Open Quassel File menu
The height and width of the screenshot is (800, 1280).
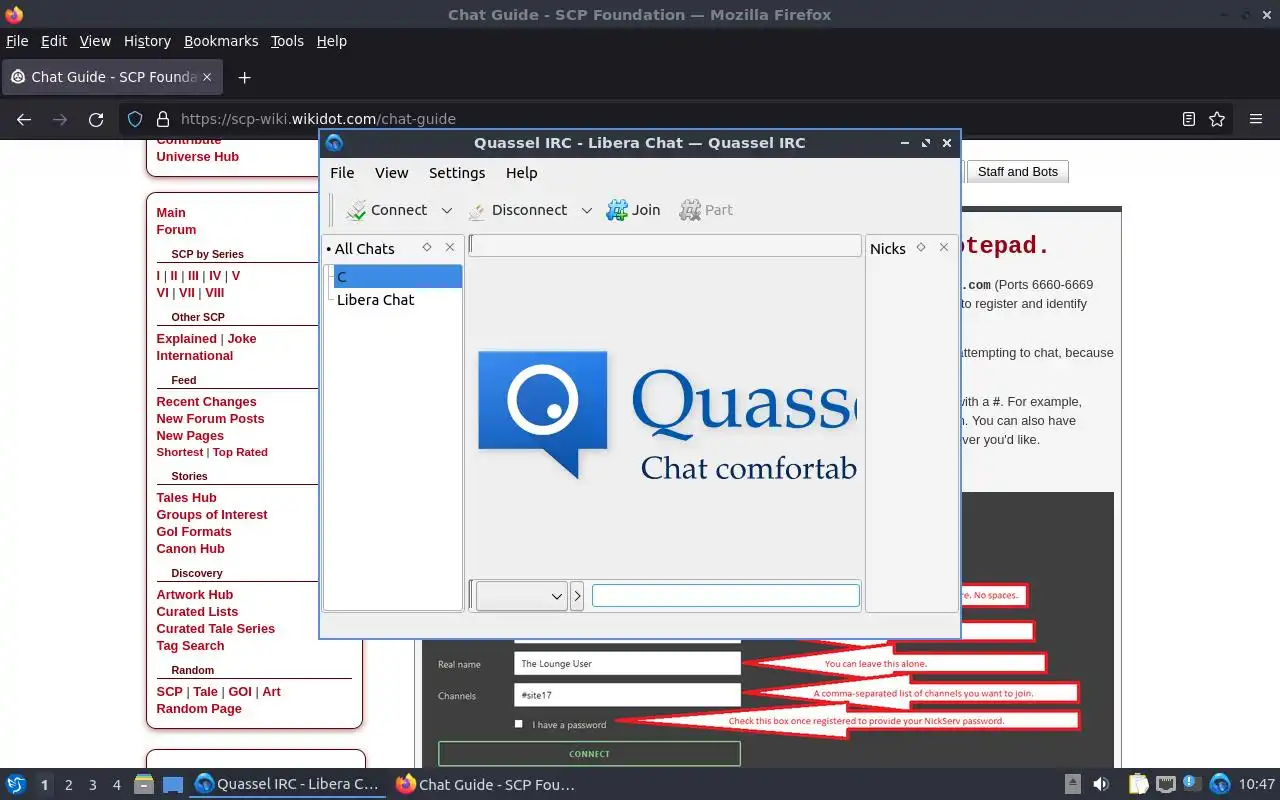point(342,173)
